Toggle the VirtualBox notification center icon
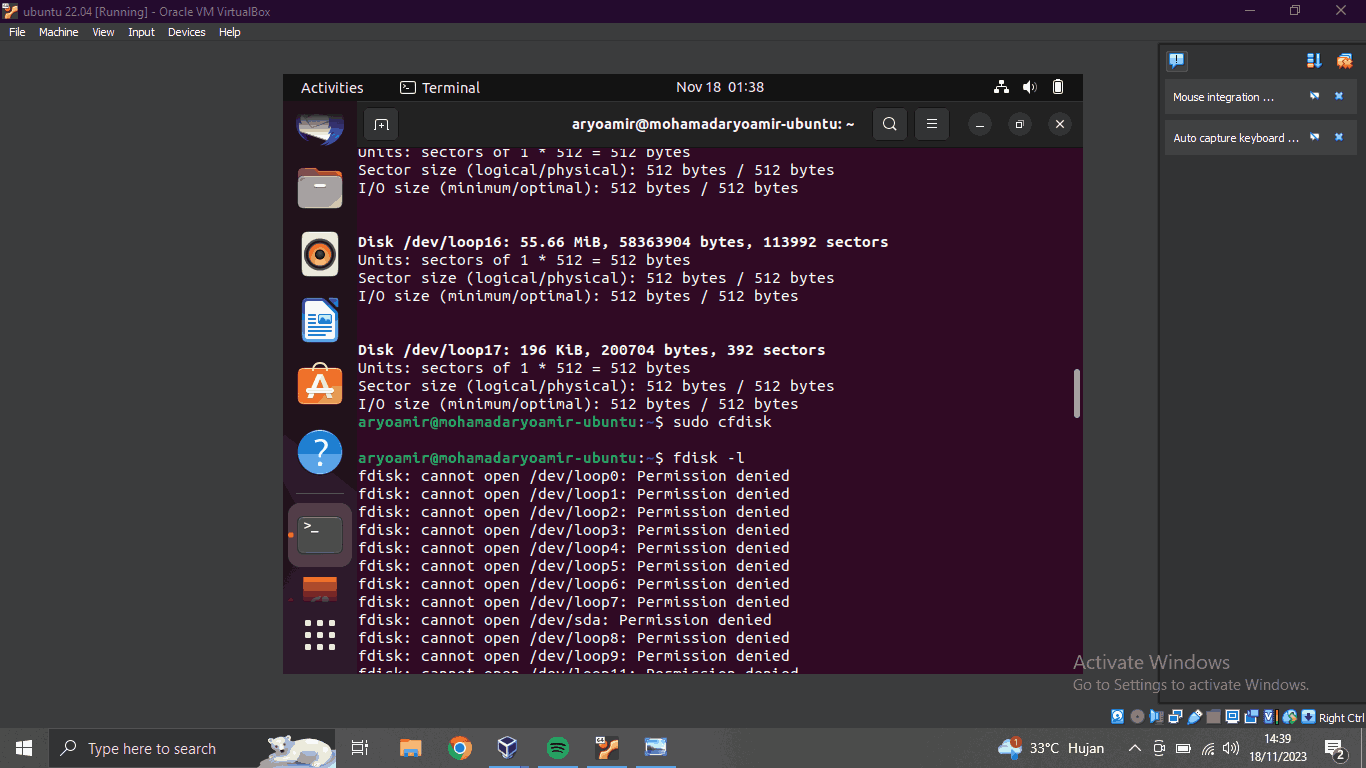 1177,61
